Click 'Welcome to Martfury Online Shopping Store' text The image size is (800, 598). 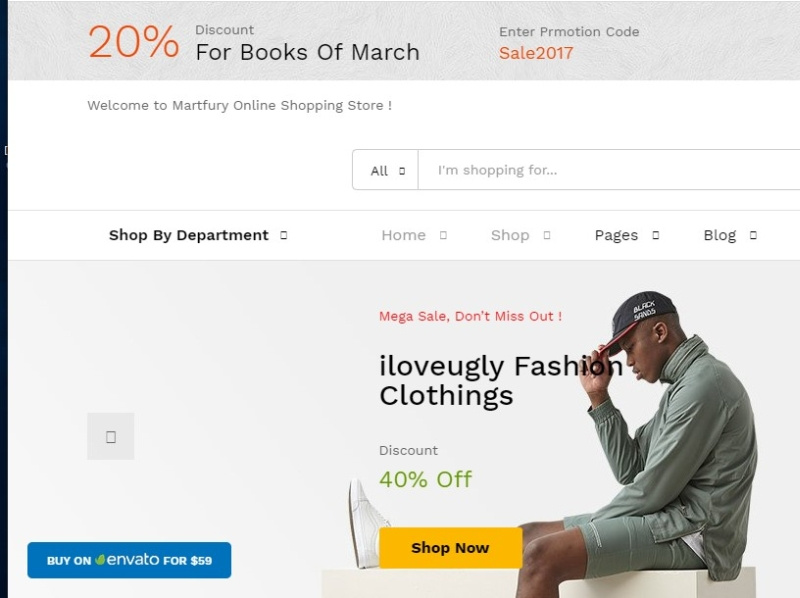point(240,104)
